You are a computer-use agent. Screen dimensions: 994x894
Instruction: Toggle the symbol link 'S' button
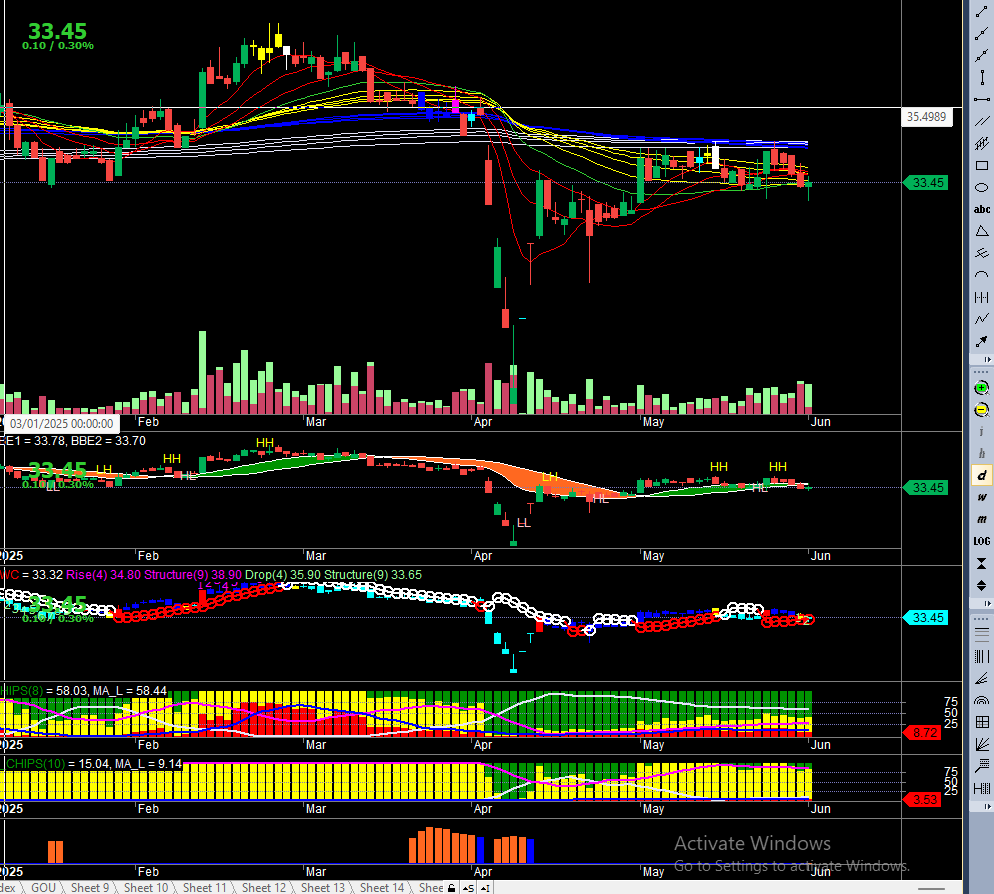tap(468, 888)
